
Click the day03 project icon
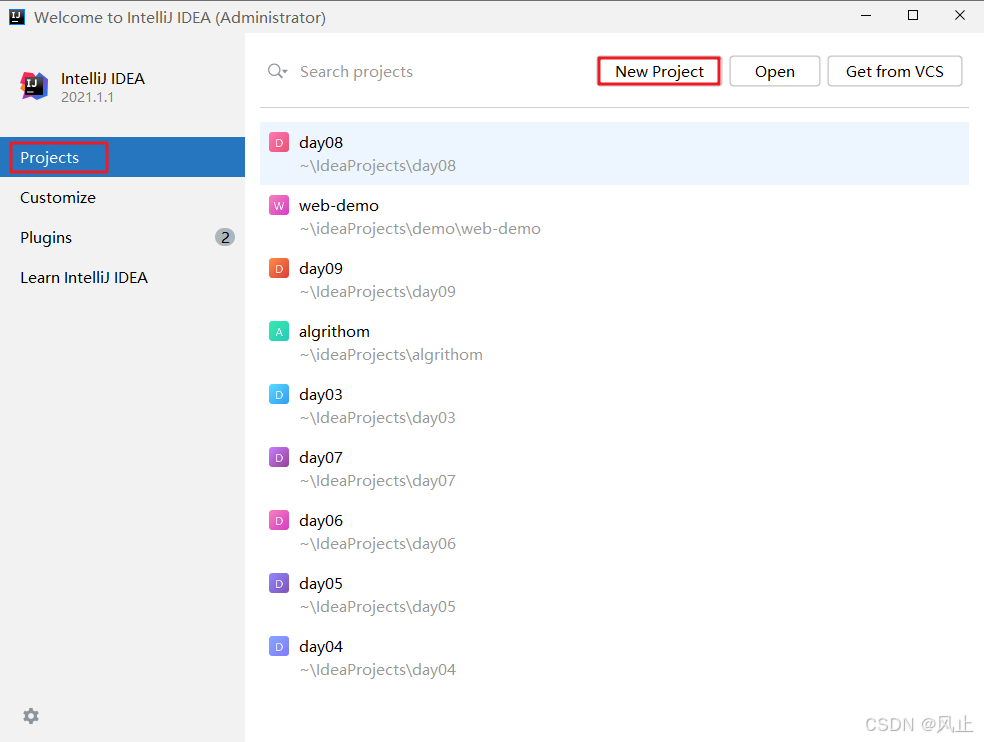tap(279, 395)
